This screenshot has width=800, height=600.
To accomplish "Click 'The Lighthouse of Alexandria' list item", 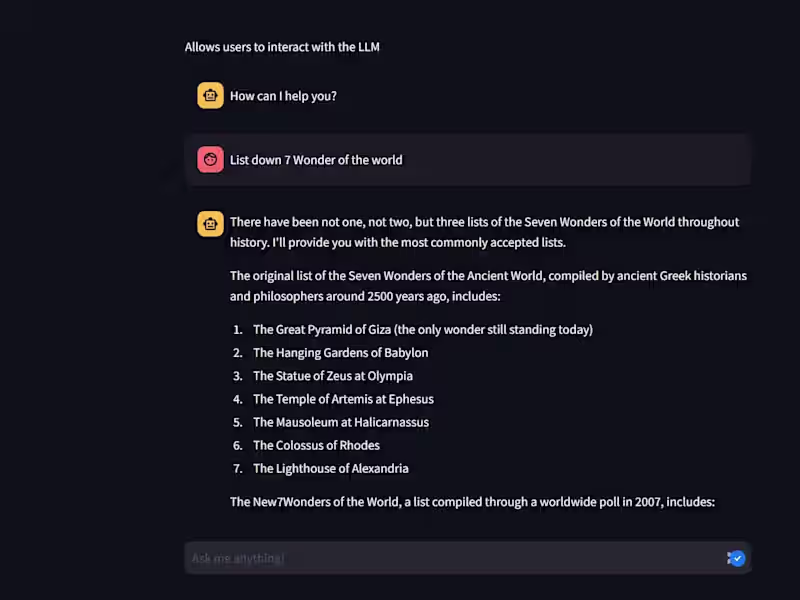I will [x=330, y=468].
